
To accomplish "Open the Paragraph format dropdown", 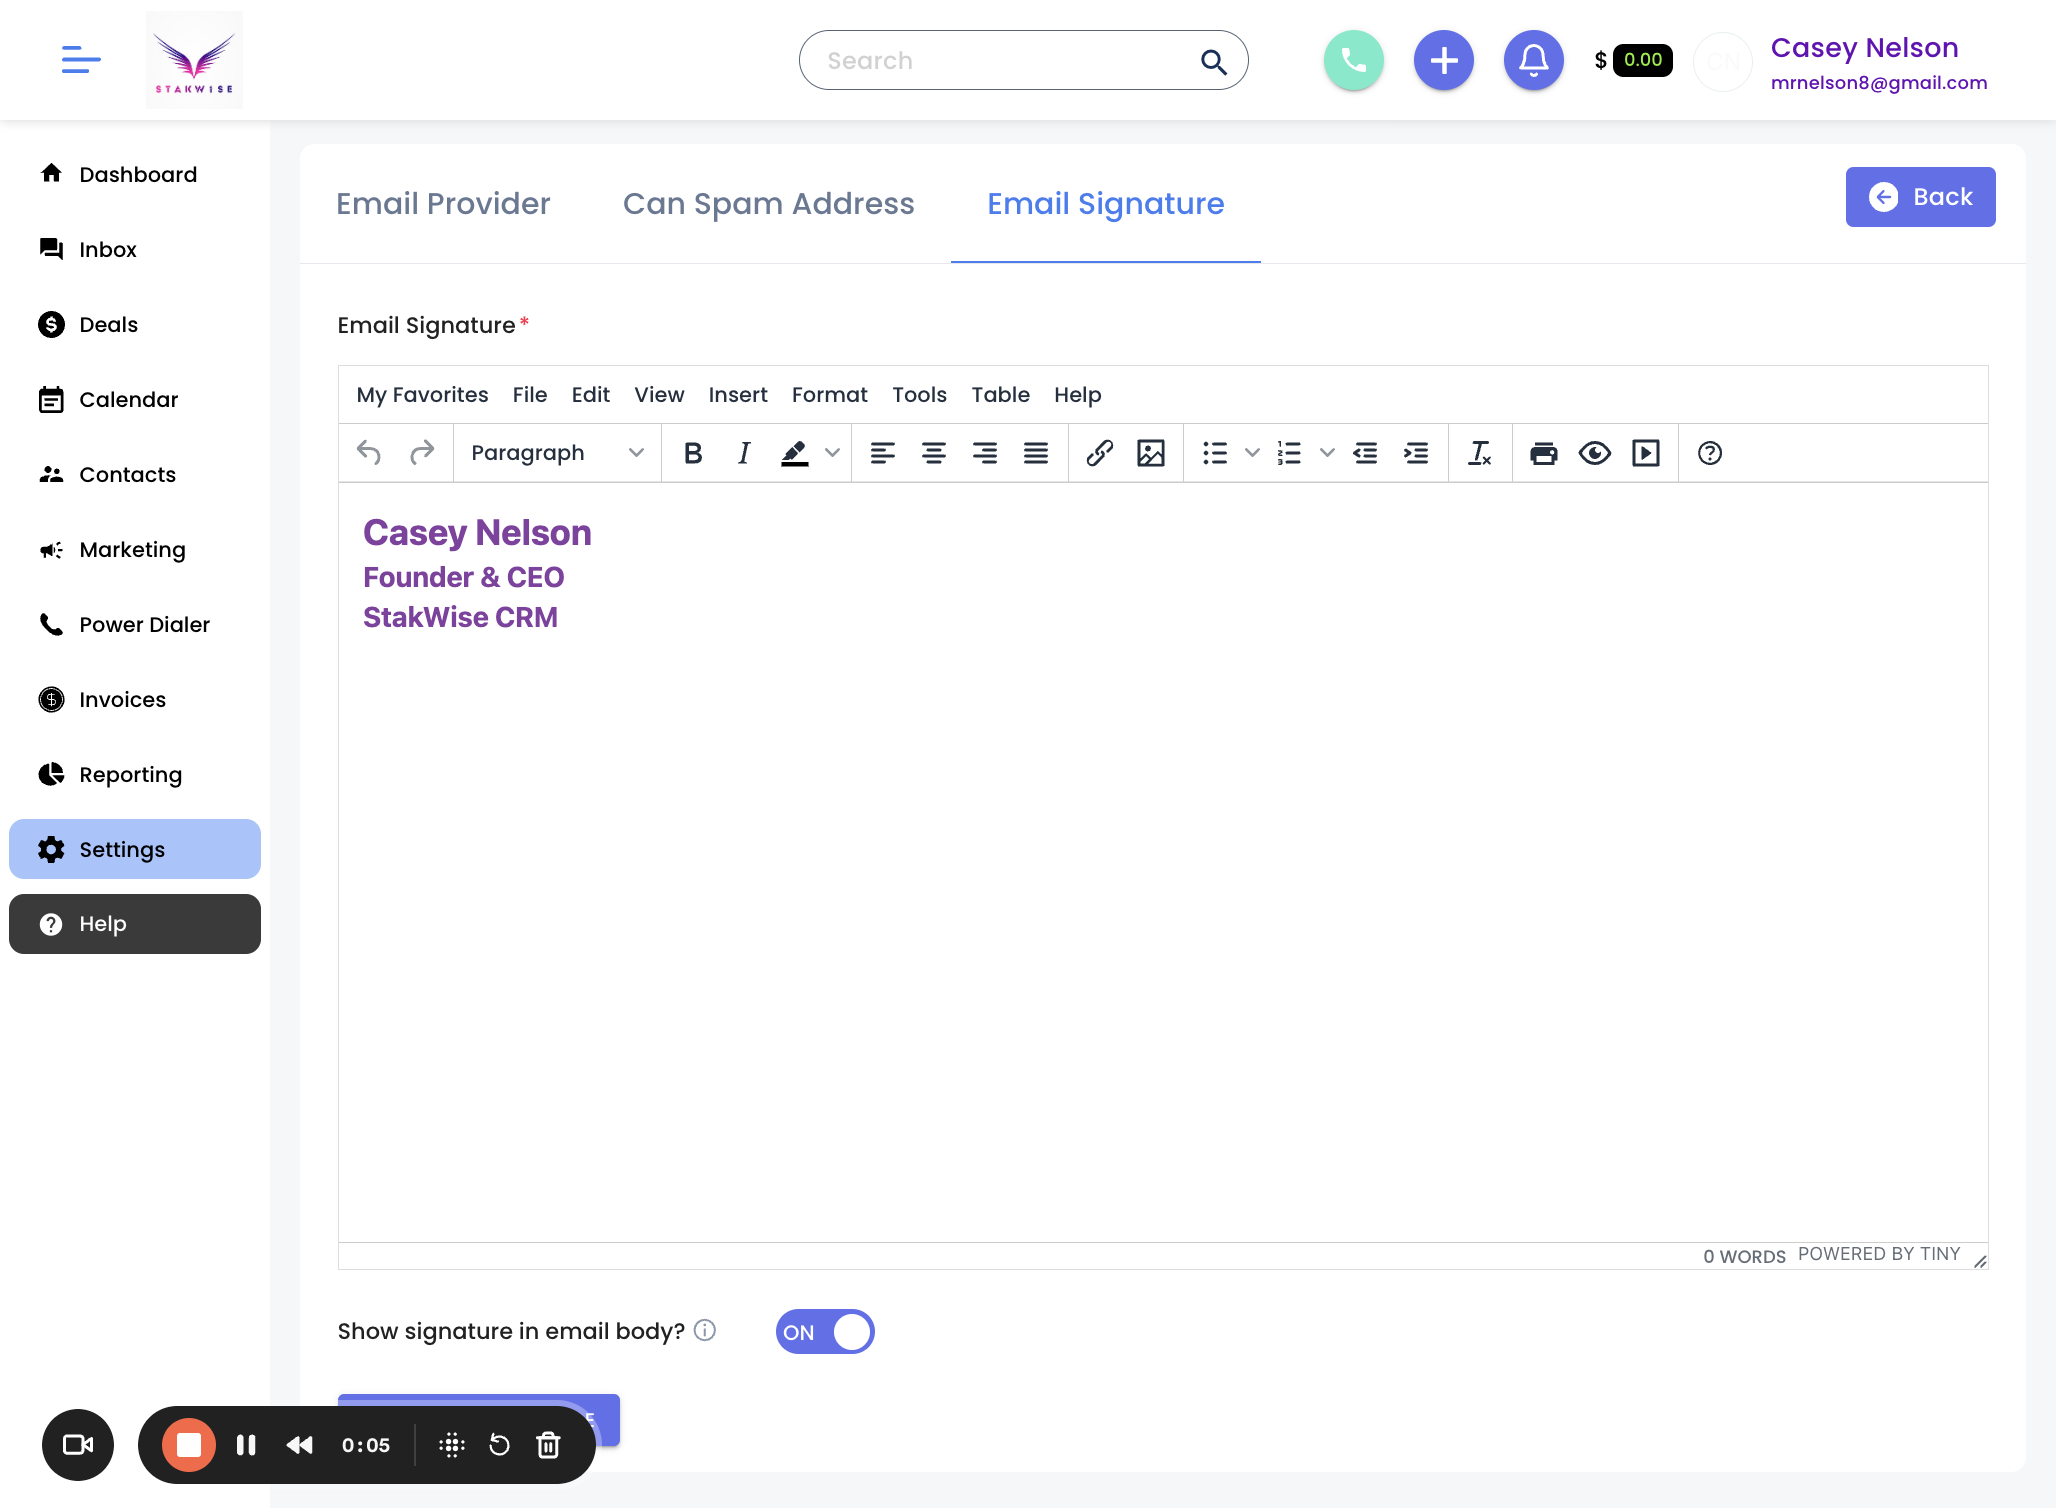I will 557,453.
